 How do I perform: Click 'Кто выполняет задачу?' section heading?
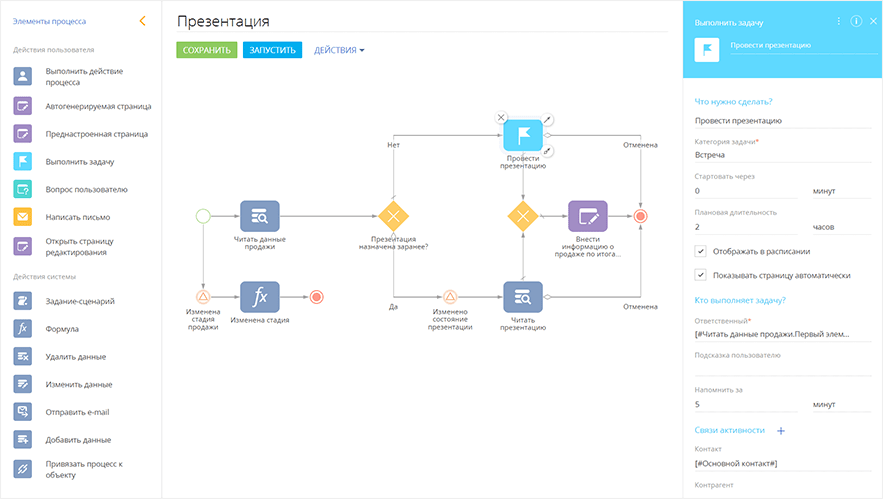pos(740,300)
